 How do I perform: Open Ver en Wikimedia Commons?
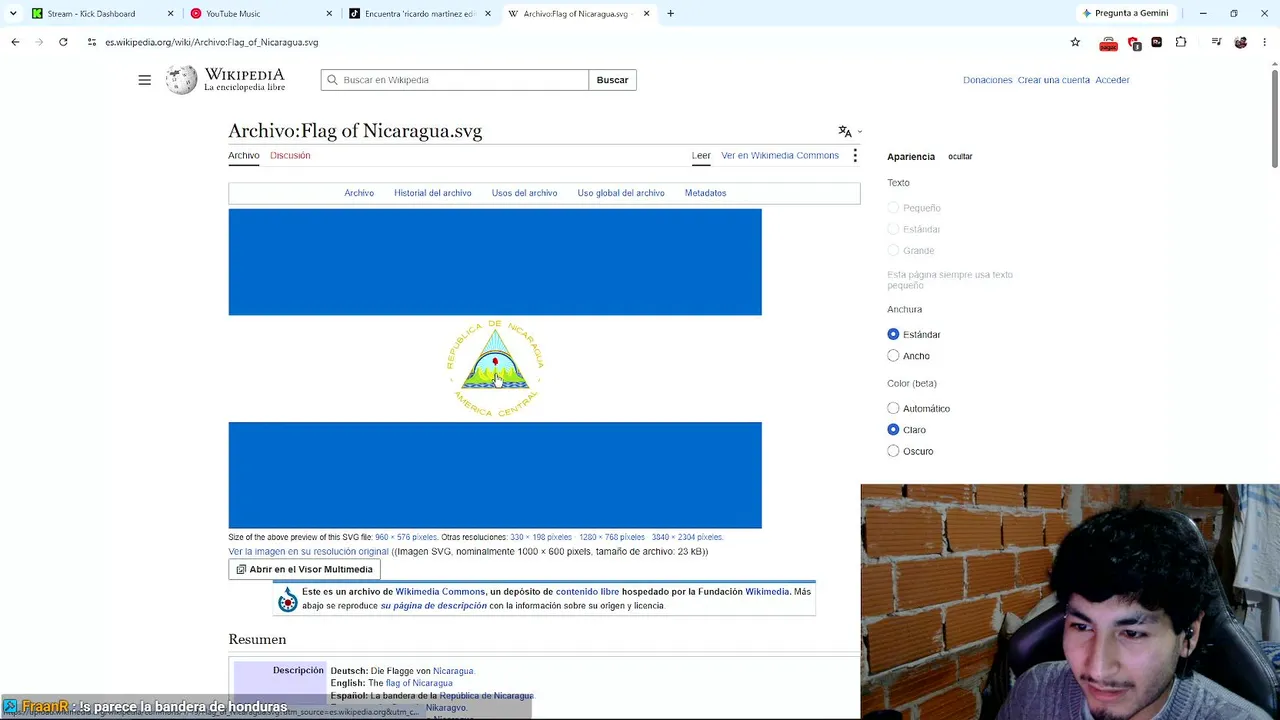tap(780, 156)
